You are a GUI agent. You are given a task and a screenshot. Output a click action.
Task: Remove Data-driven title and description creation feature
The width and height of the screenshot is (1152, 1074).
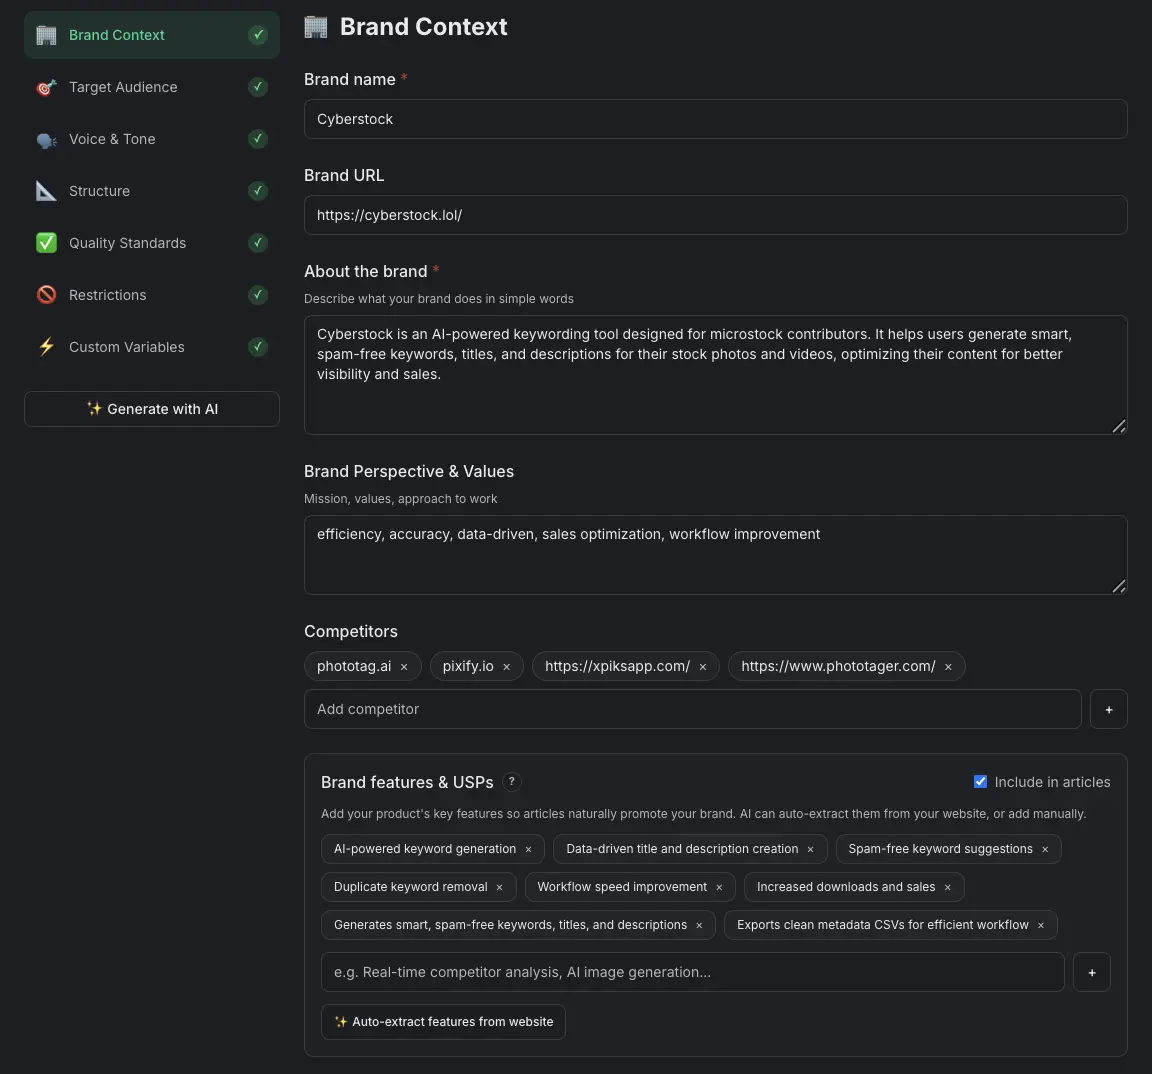(x=810, y=849)
